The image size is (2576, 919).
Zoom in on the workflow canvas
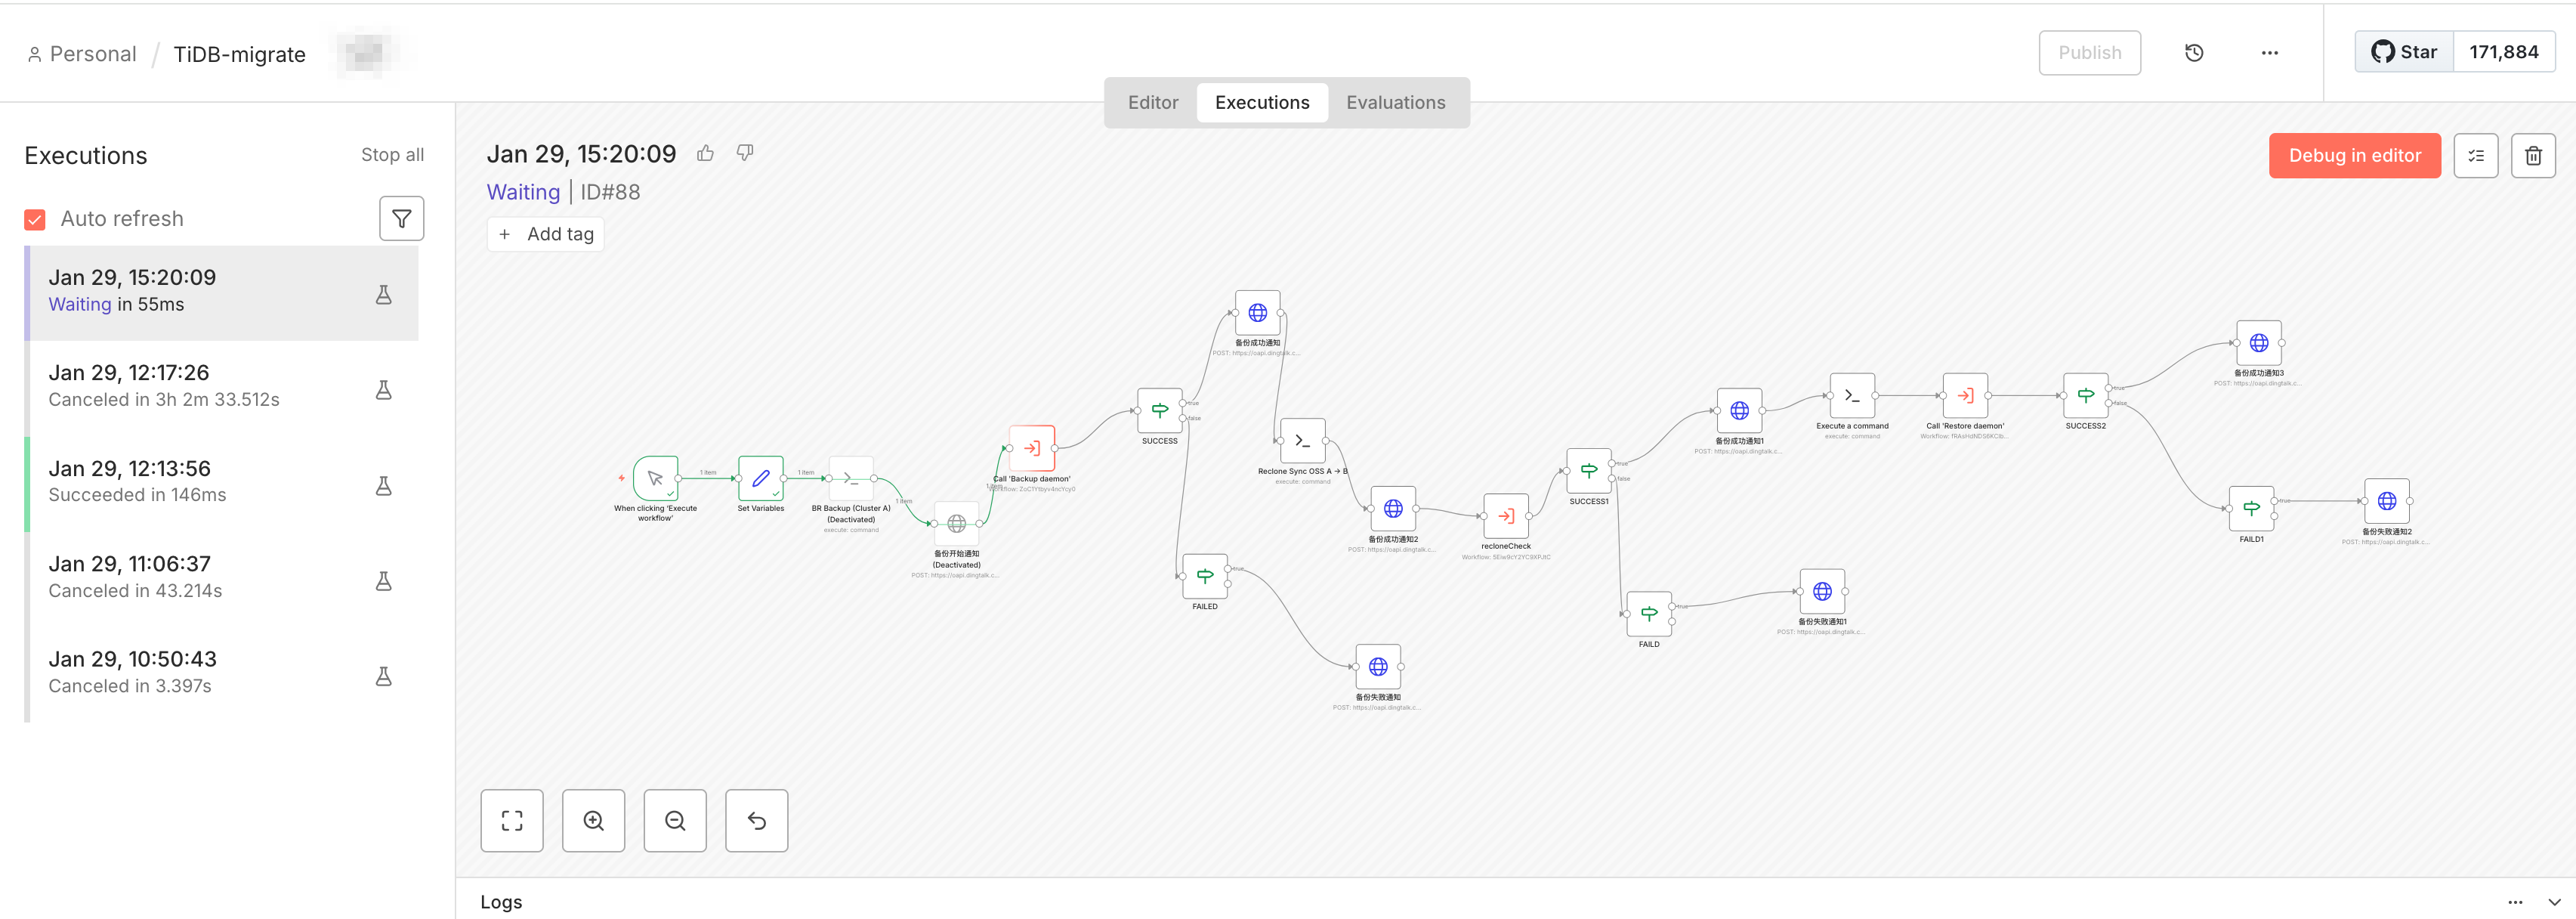593,820
